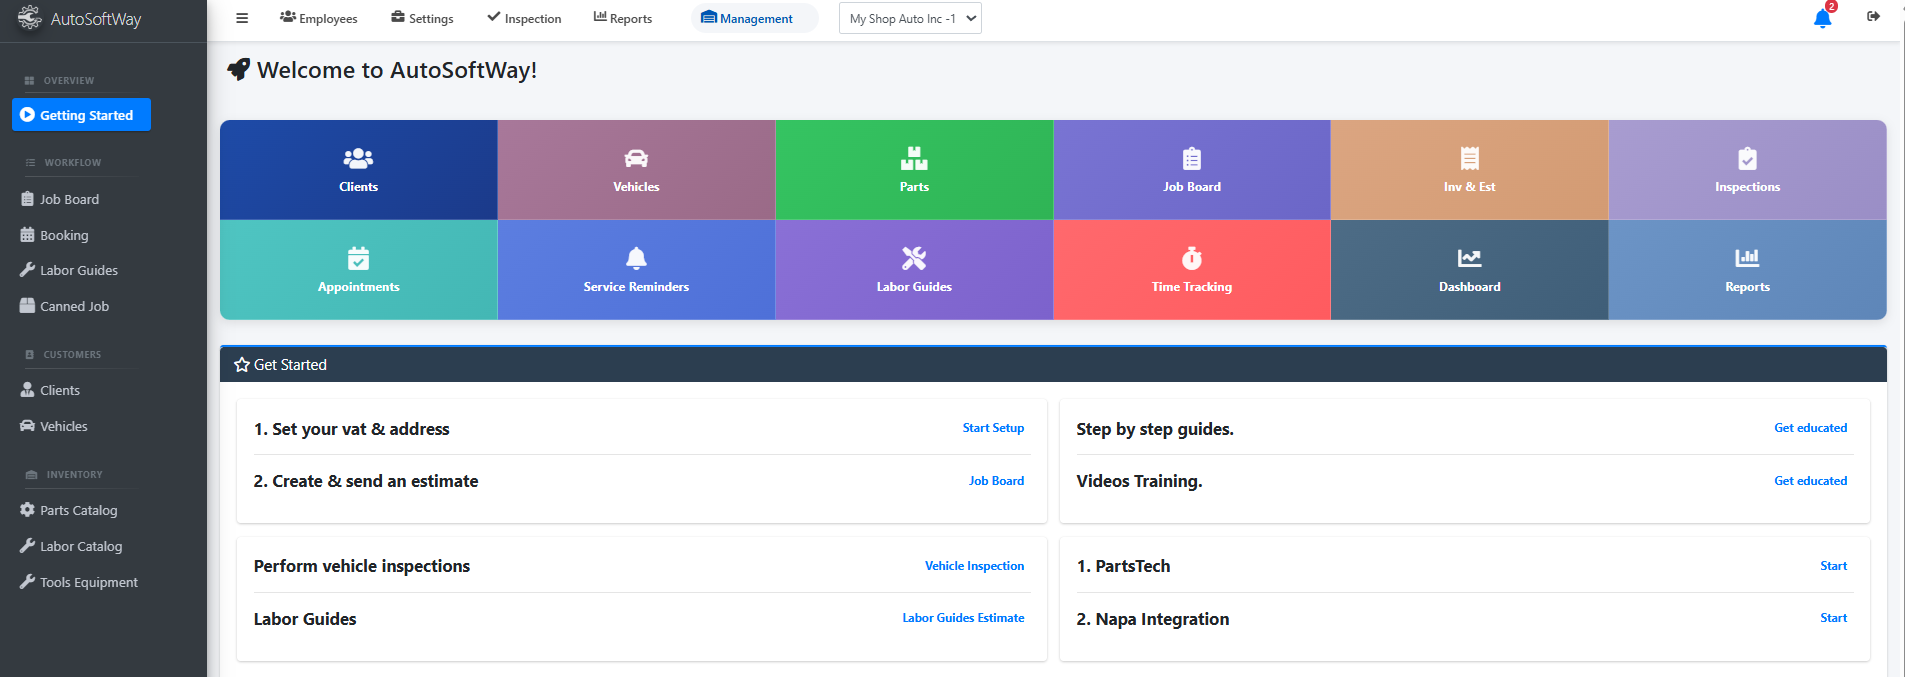Viewport: 1905px width, 677px height.
Task: Click the logout icon in top bar
Action: 1873,17
